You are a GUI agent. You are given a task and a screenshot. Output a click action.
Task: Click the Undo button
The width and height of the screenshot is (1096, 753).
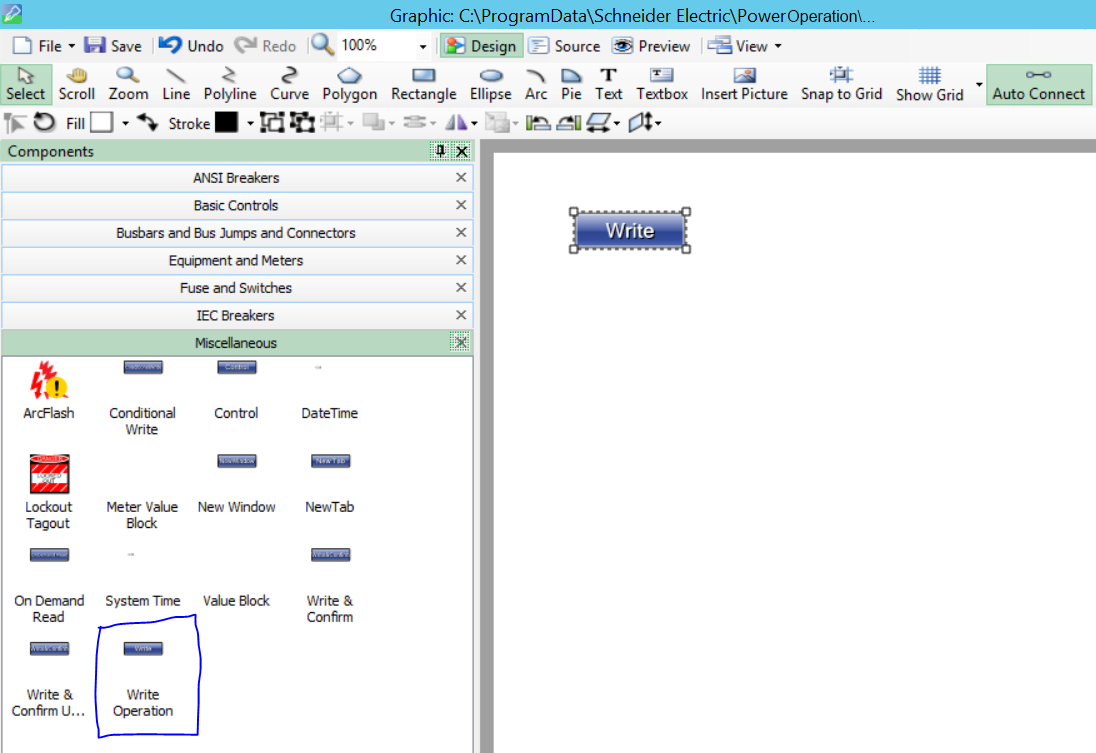click(x=192, y=46)
